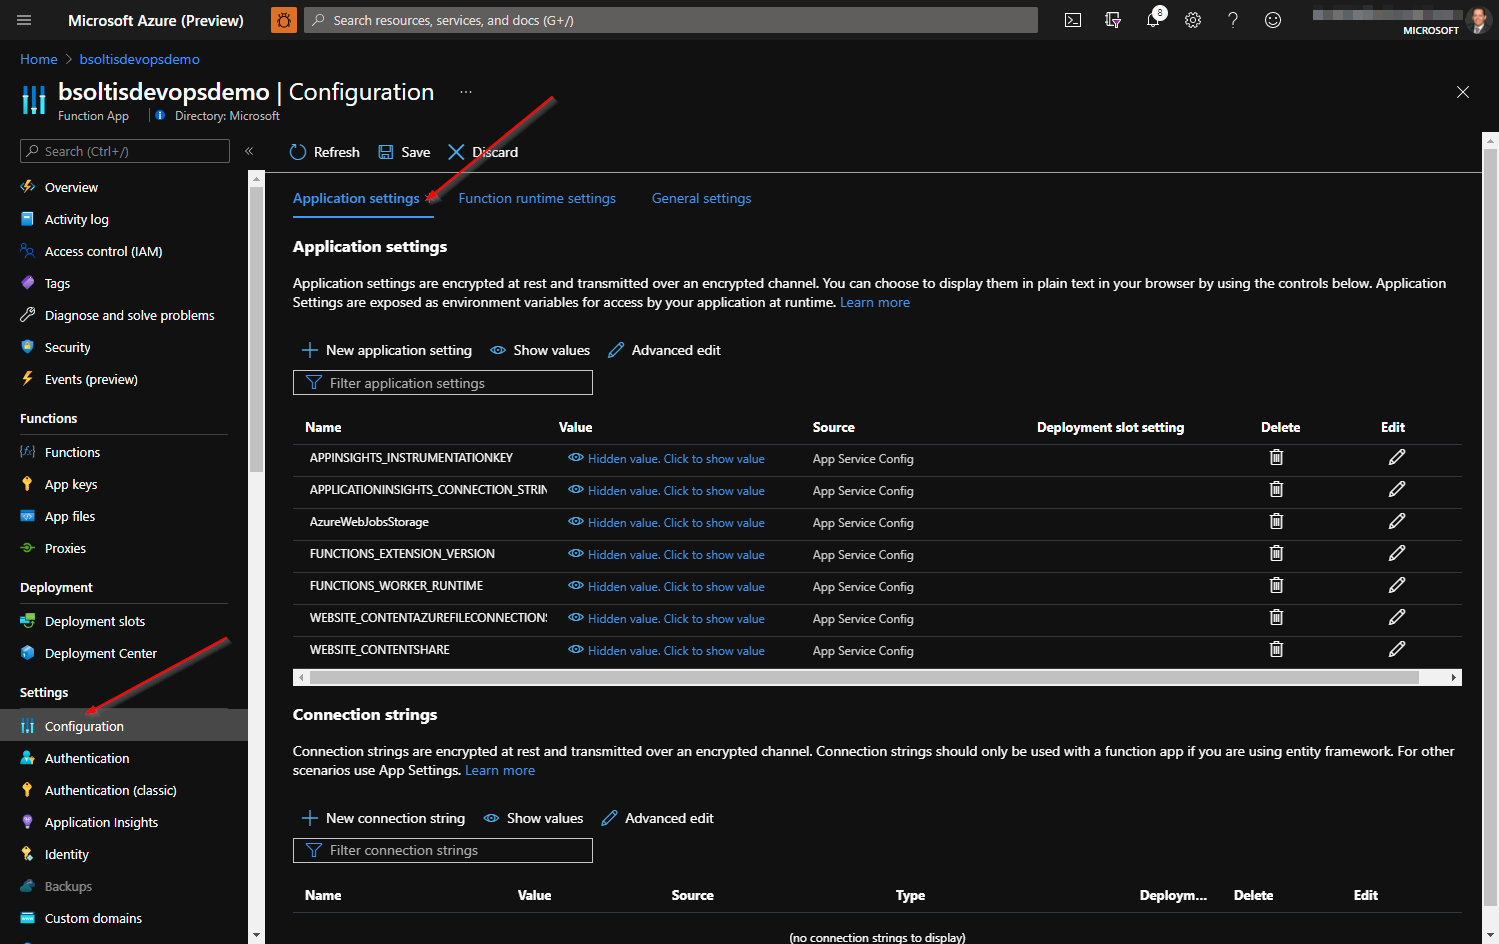This screenshot has width=1499, height=944.
Task: Click the orange bug report icon
Action: tap(284, 20)
